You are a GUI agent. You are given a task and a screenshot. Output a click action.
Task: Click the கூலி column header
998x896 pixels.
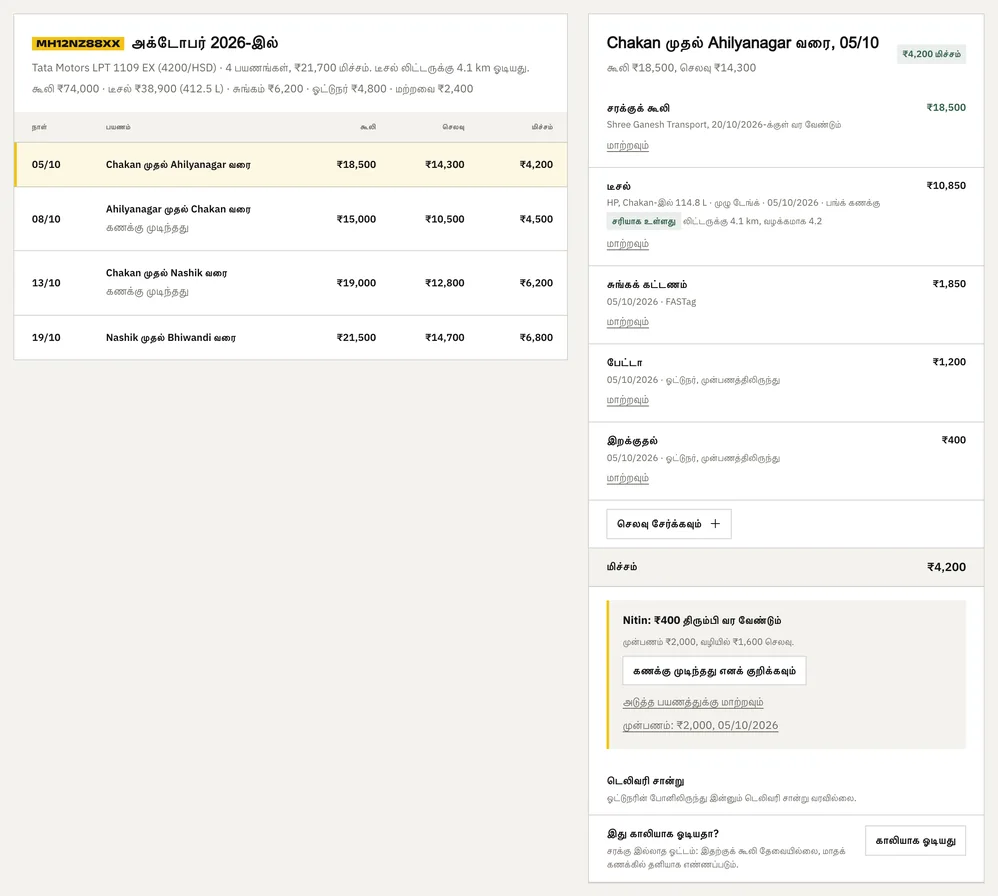(x=368, y=127)
